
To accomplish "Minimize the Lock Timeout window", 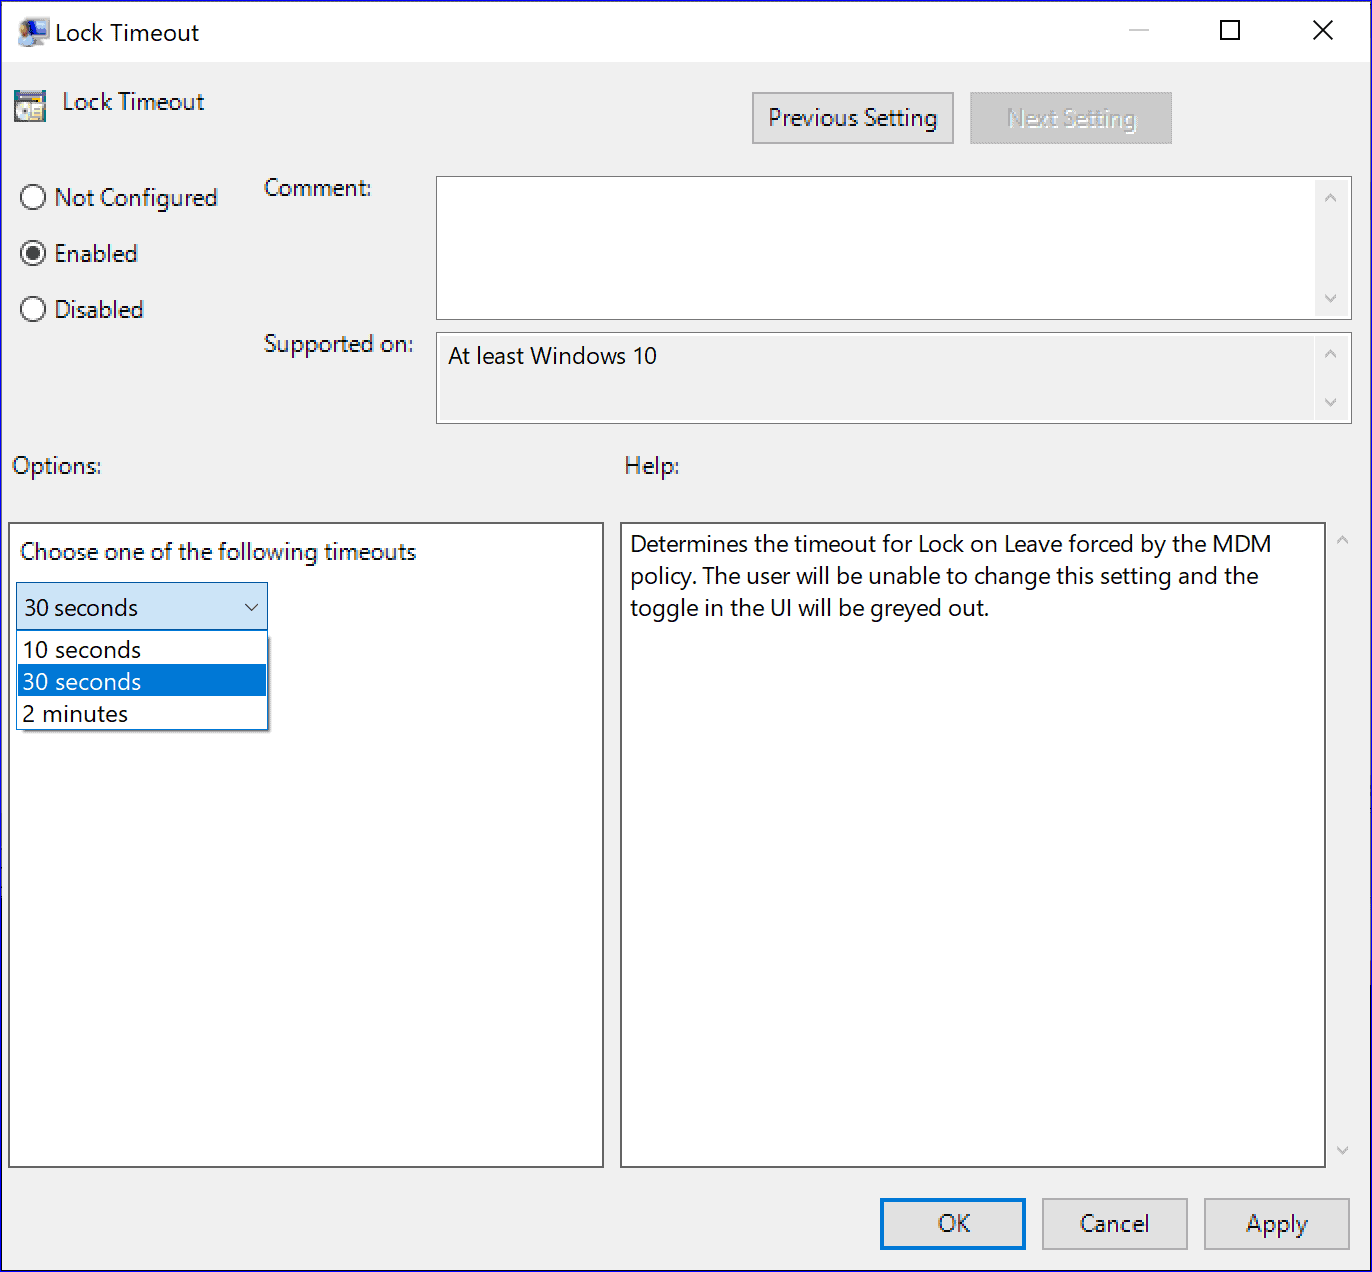I will (1139, 31).
